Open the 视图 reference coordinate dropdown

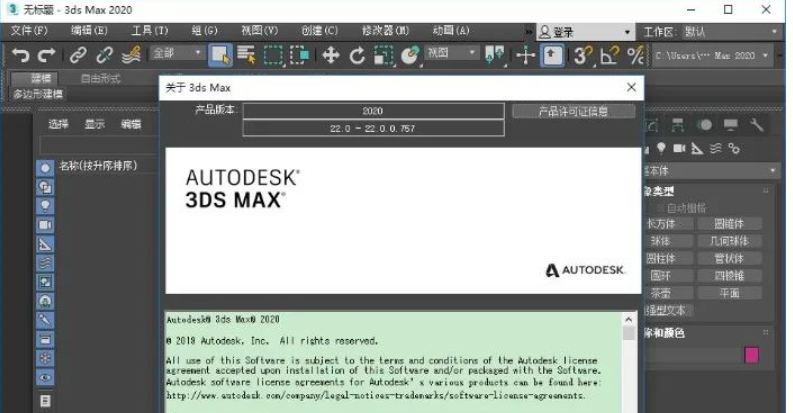[x=452, y=53]
